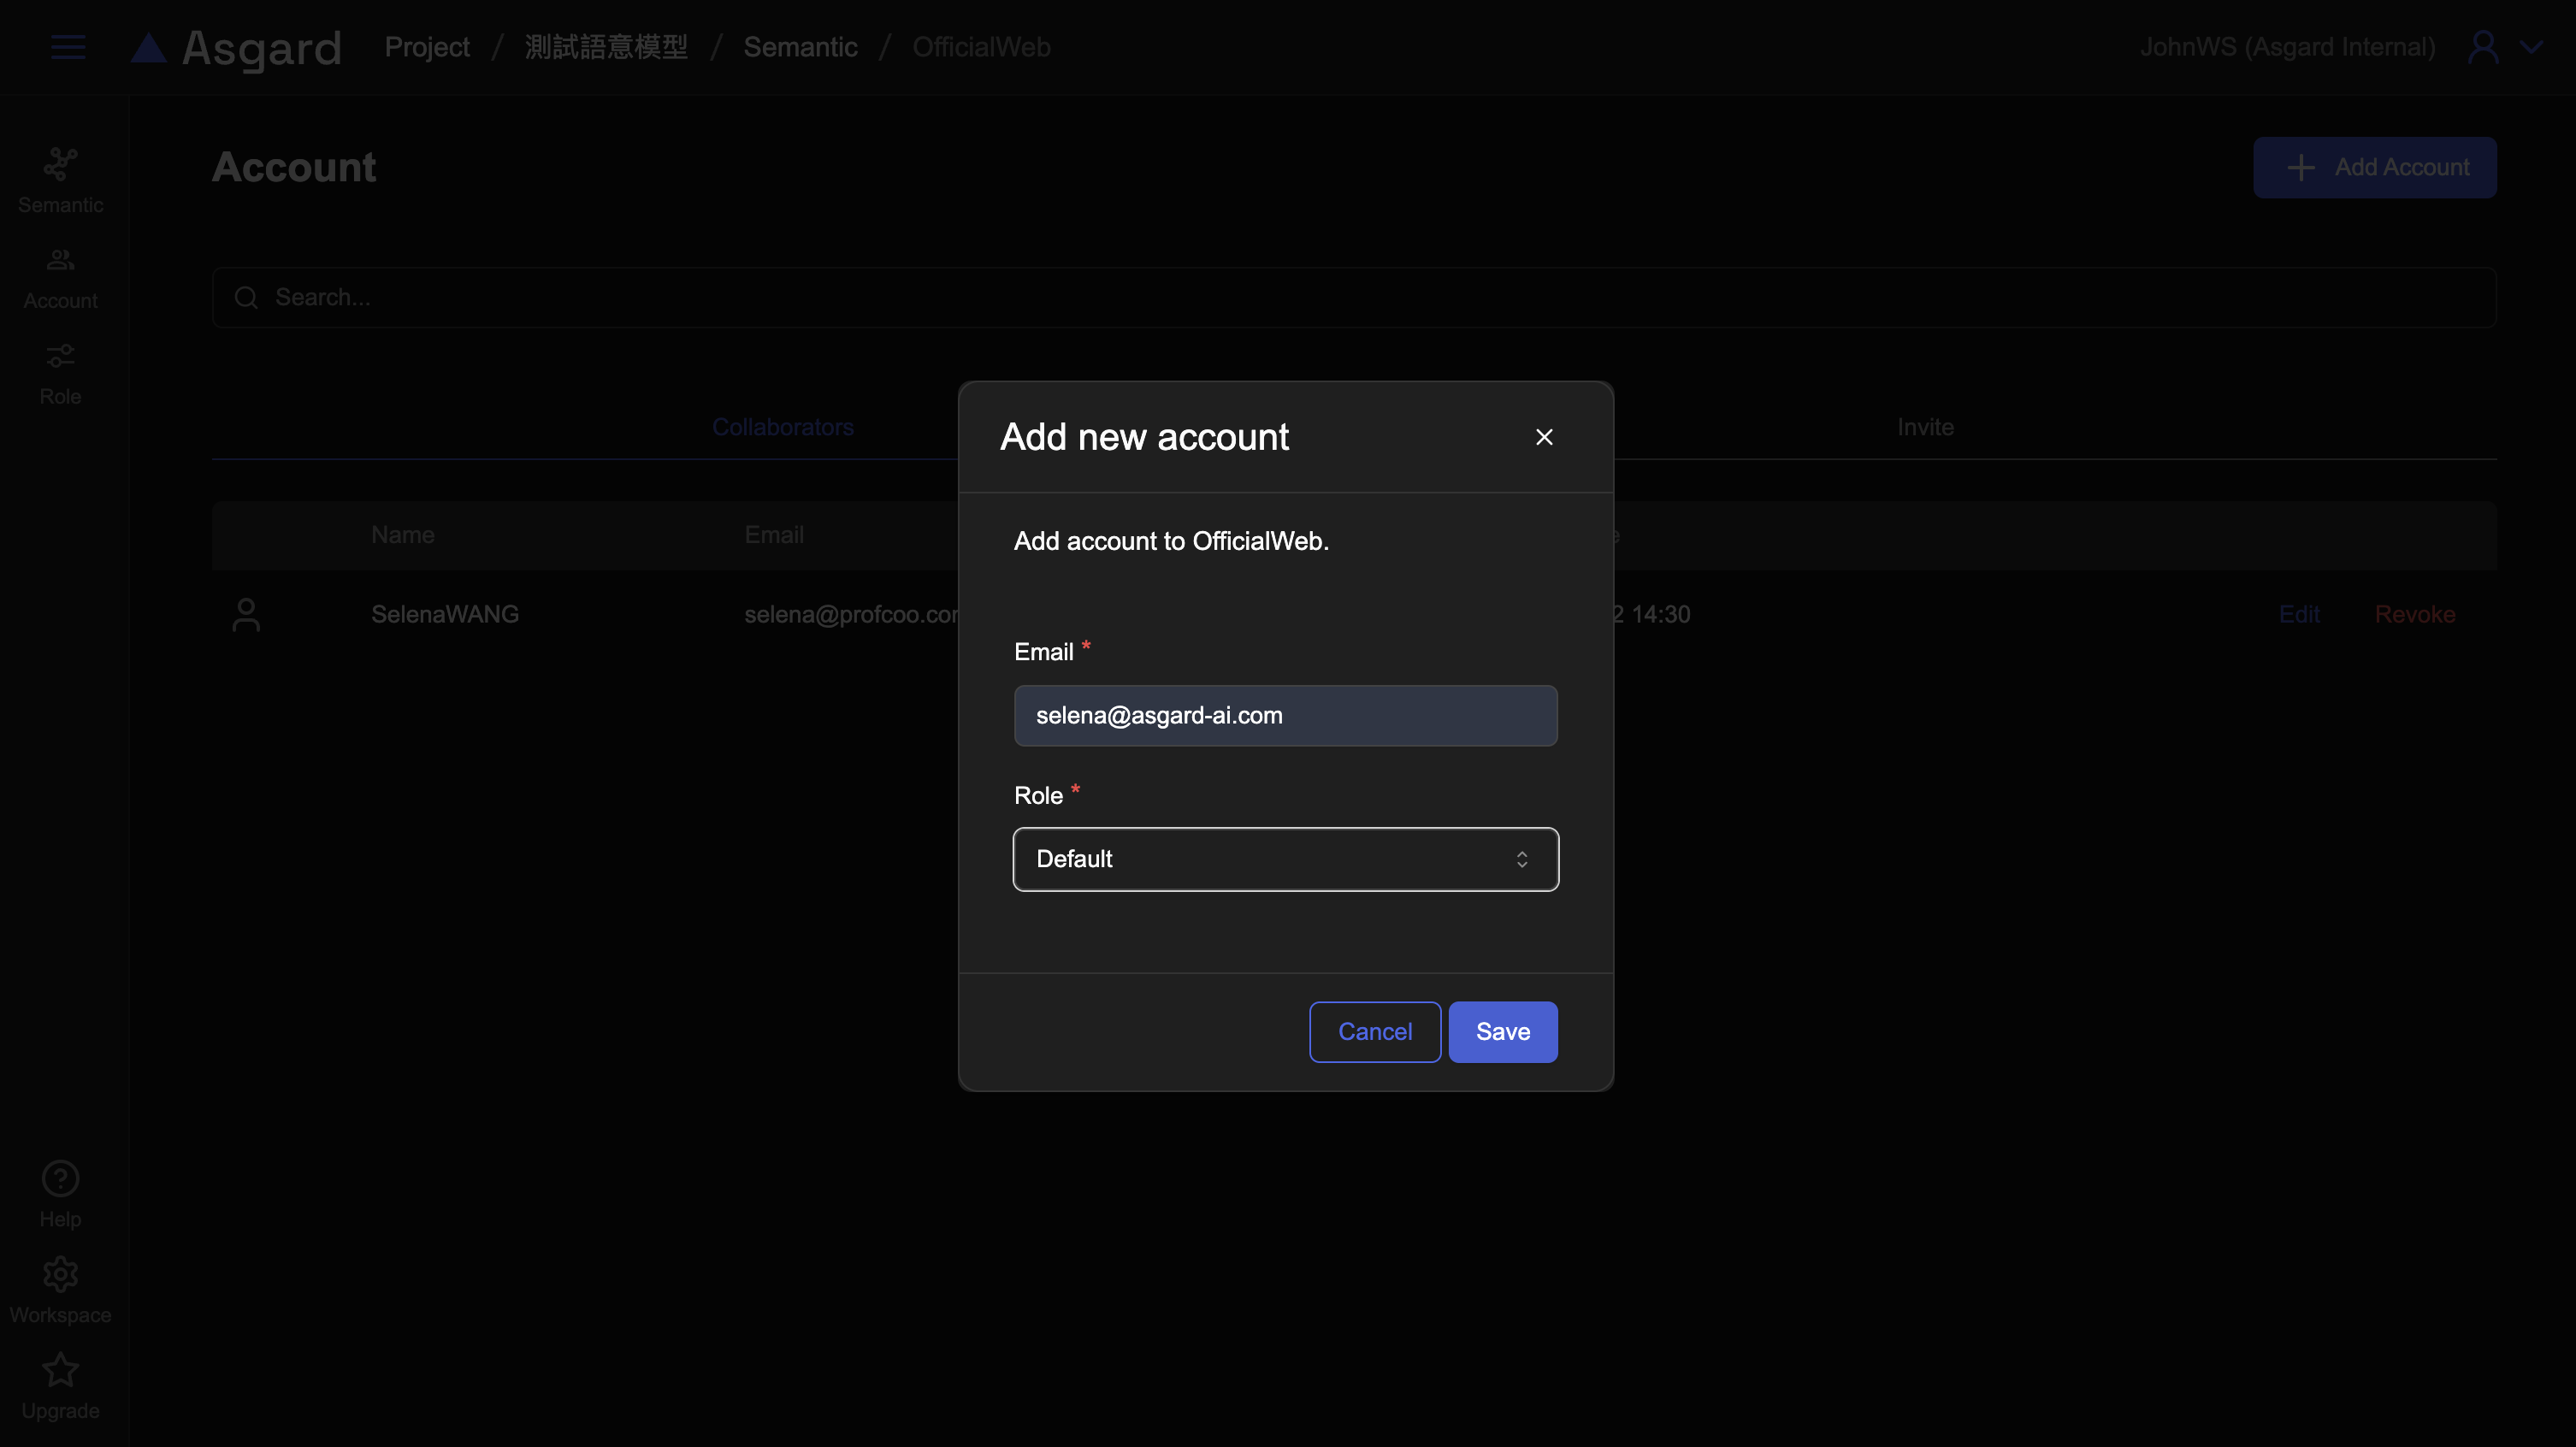This screenshot has width=2576, height=1447.
Task: Open the Role sidebar icon
Action: point(60,357)
